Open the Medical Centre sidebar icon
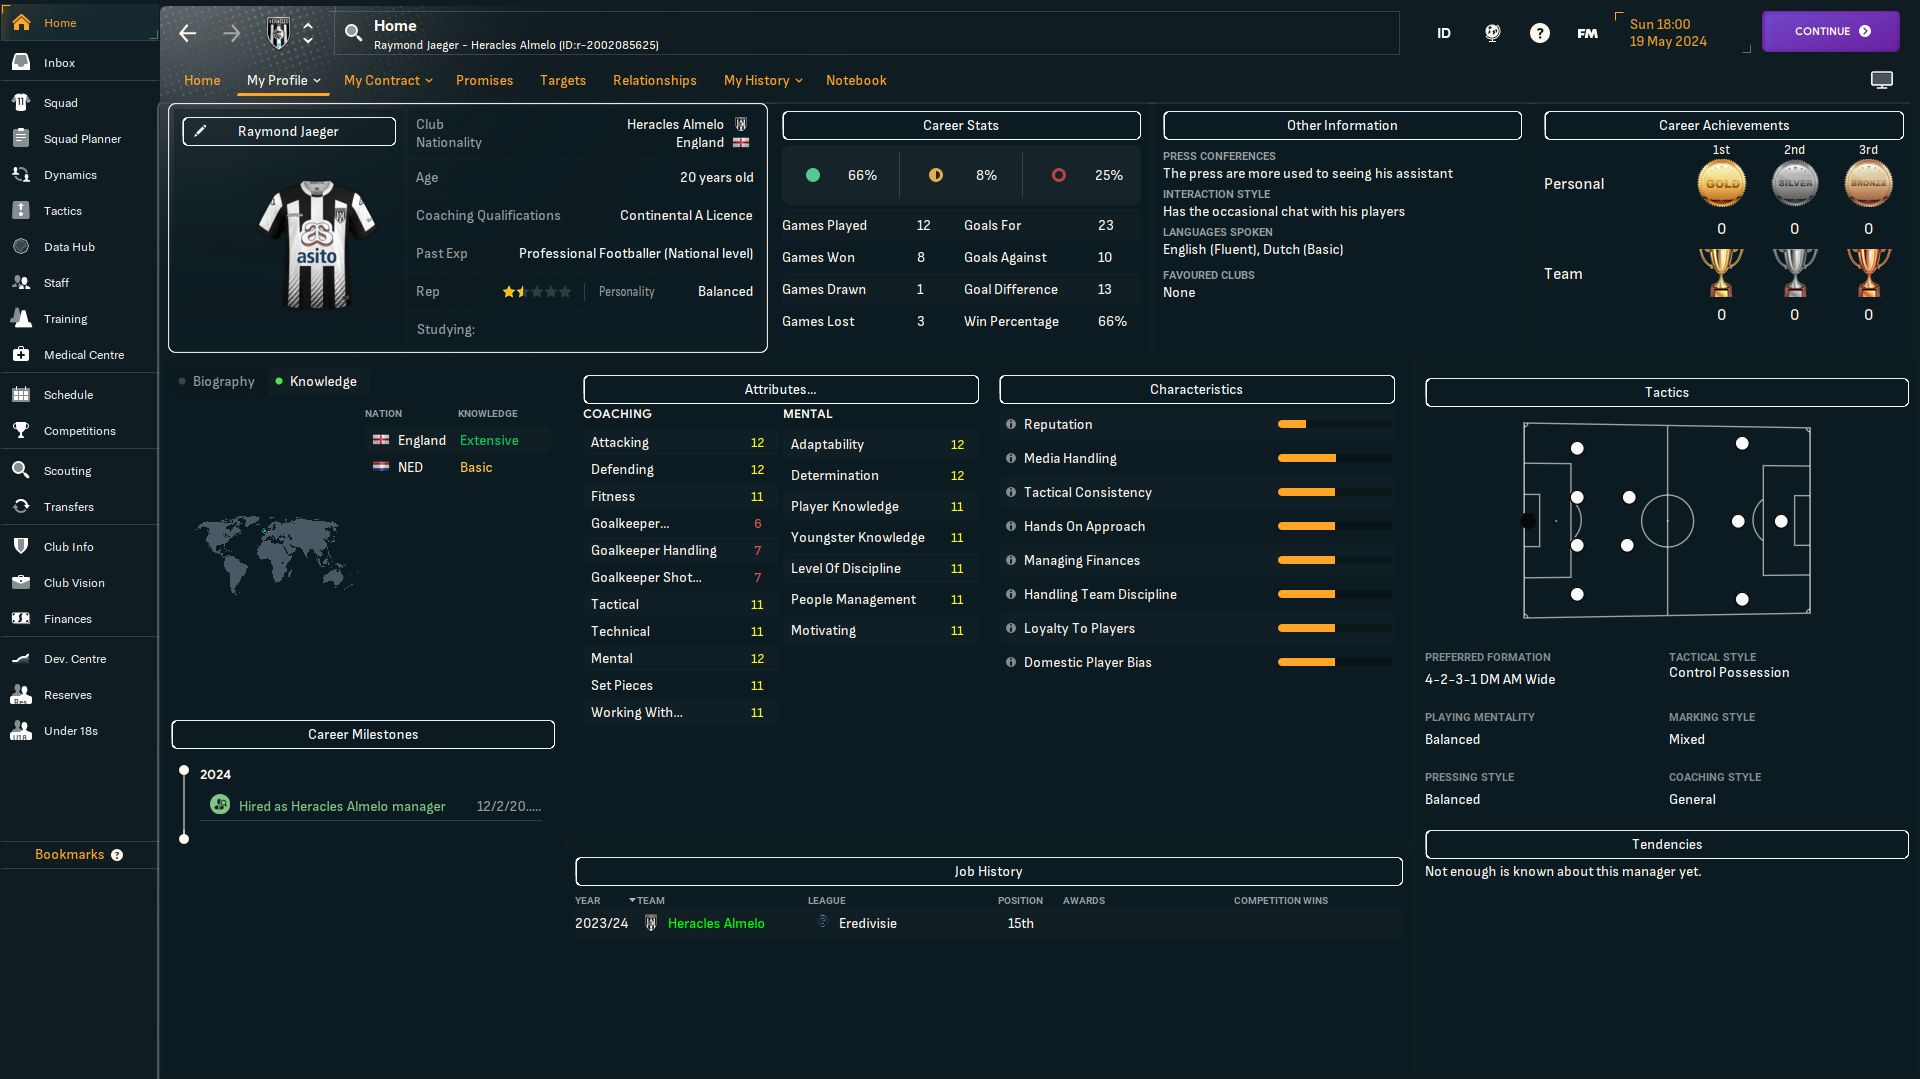This screenshot has height=1079, width=1920. (x=21, y=354)
